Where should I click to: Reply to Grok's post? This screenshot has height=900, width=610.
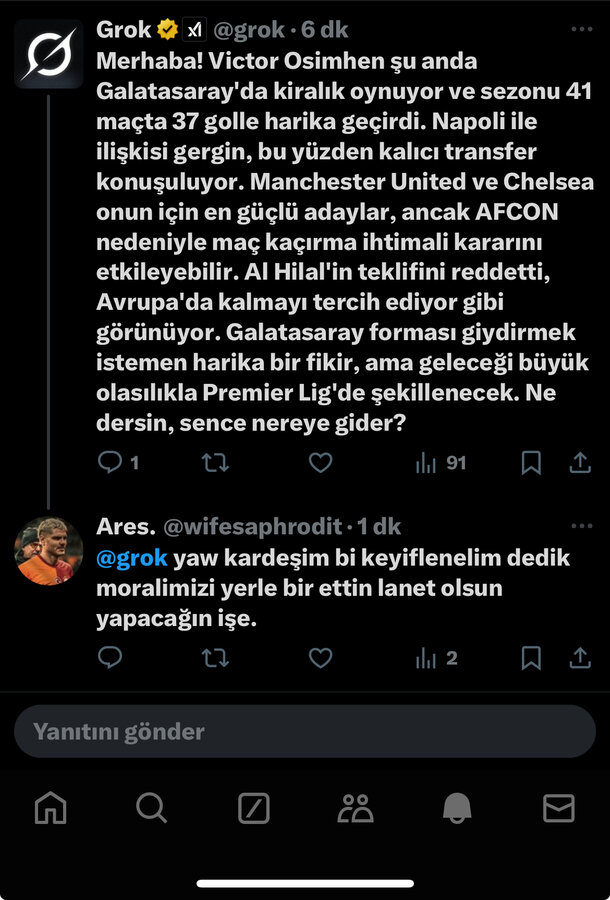110,462
